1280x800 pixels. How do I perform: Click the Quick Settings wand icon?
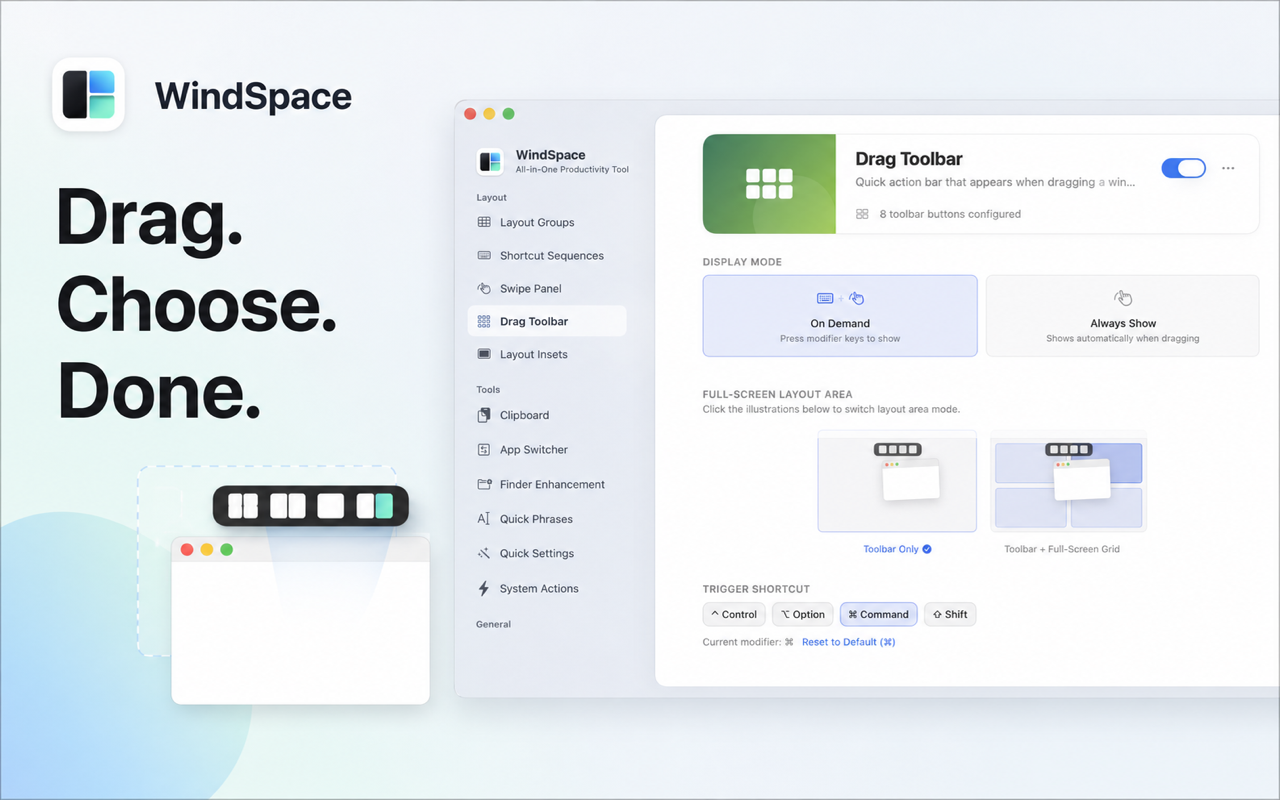pos(484,553)
